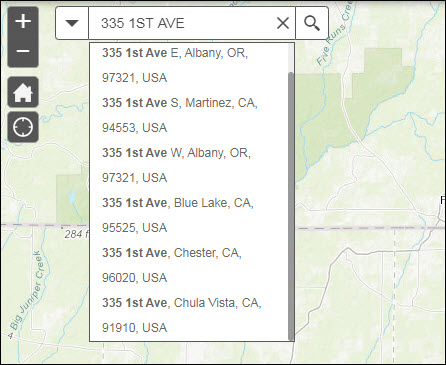Screen dimensions: 446x365
Task: Zoom in with the plus button
Action: coord(23,22)
